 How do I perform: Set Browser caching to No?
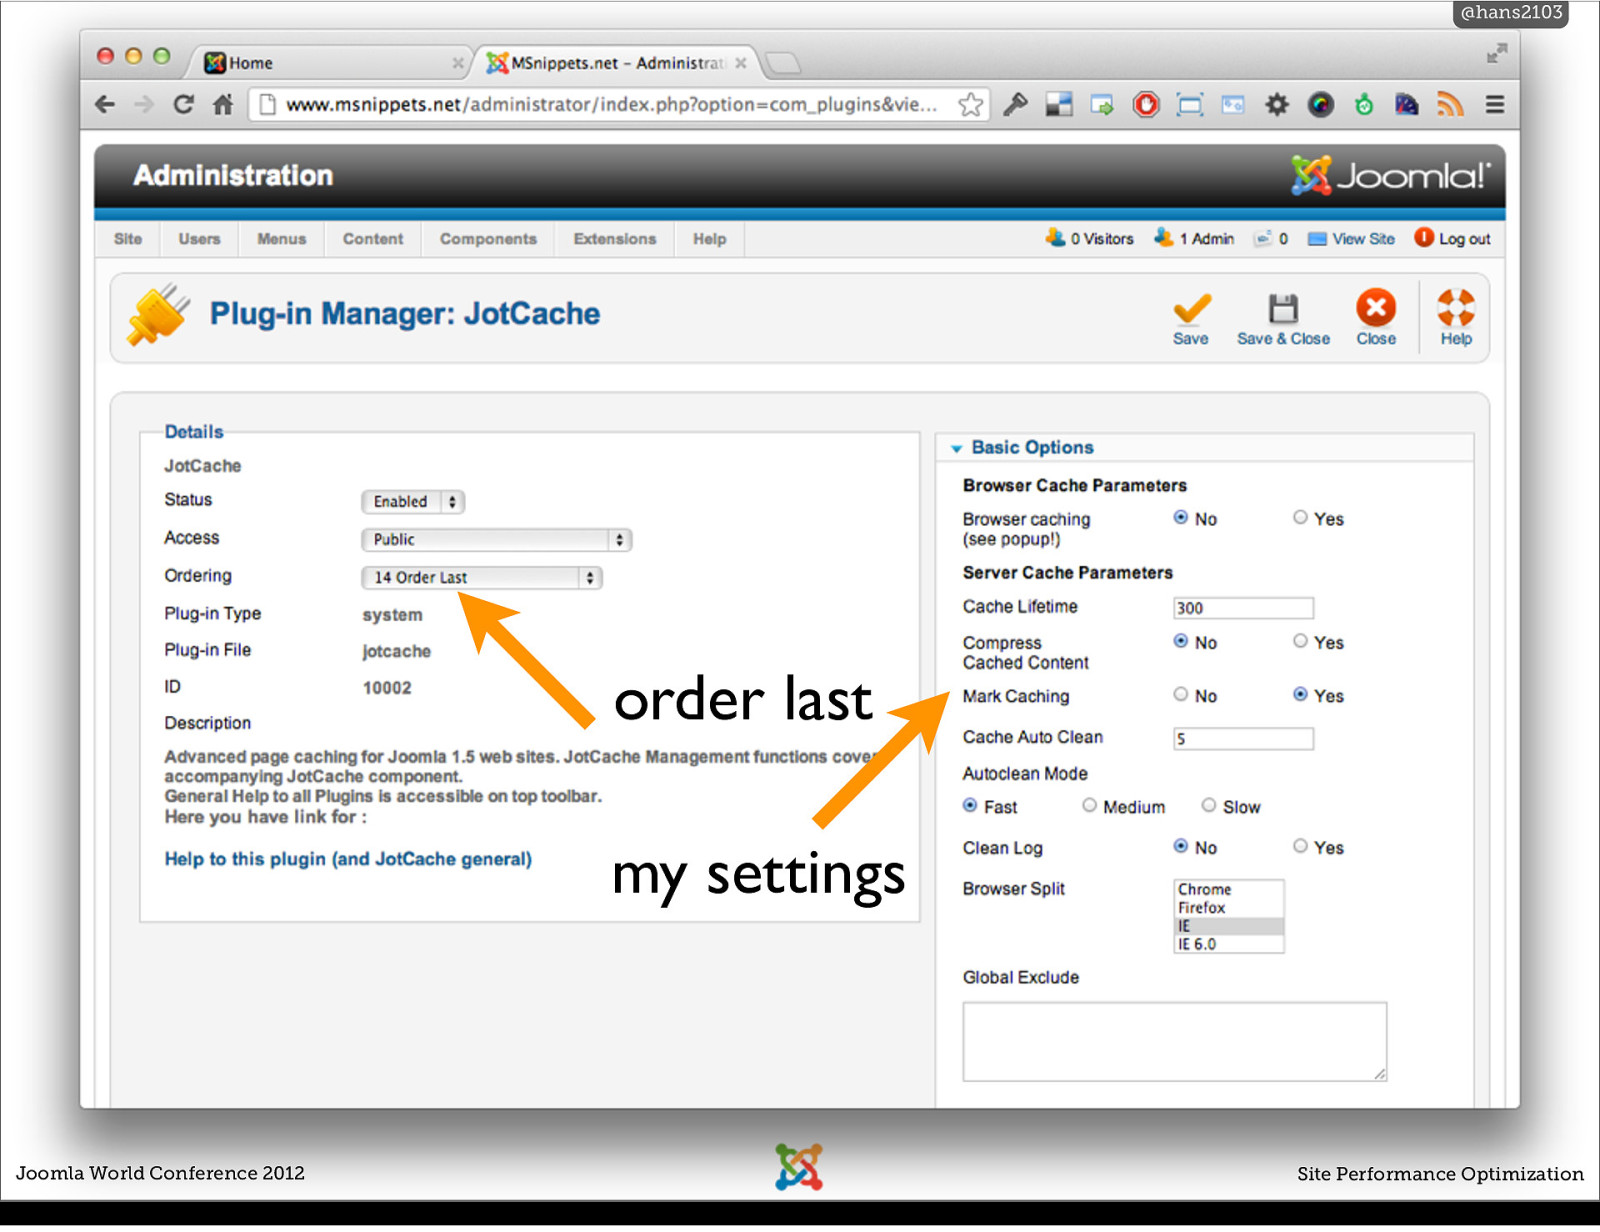[x=1181, y=518]
